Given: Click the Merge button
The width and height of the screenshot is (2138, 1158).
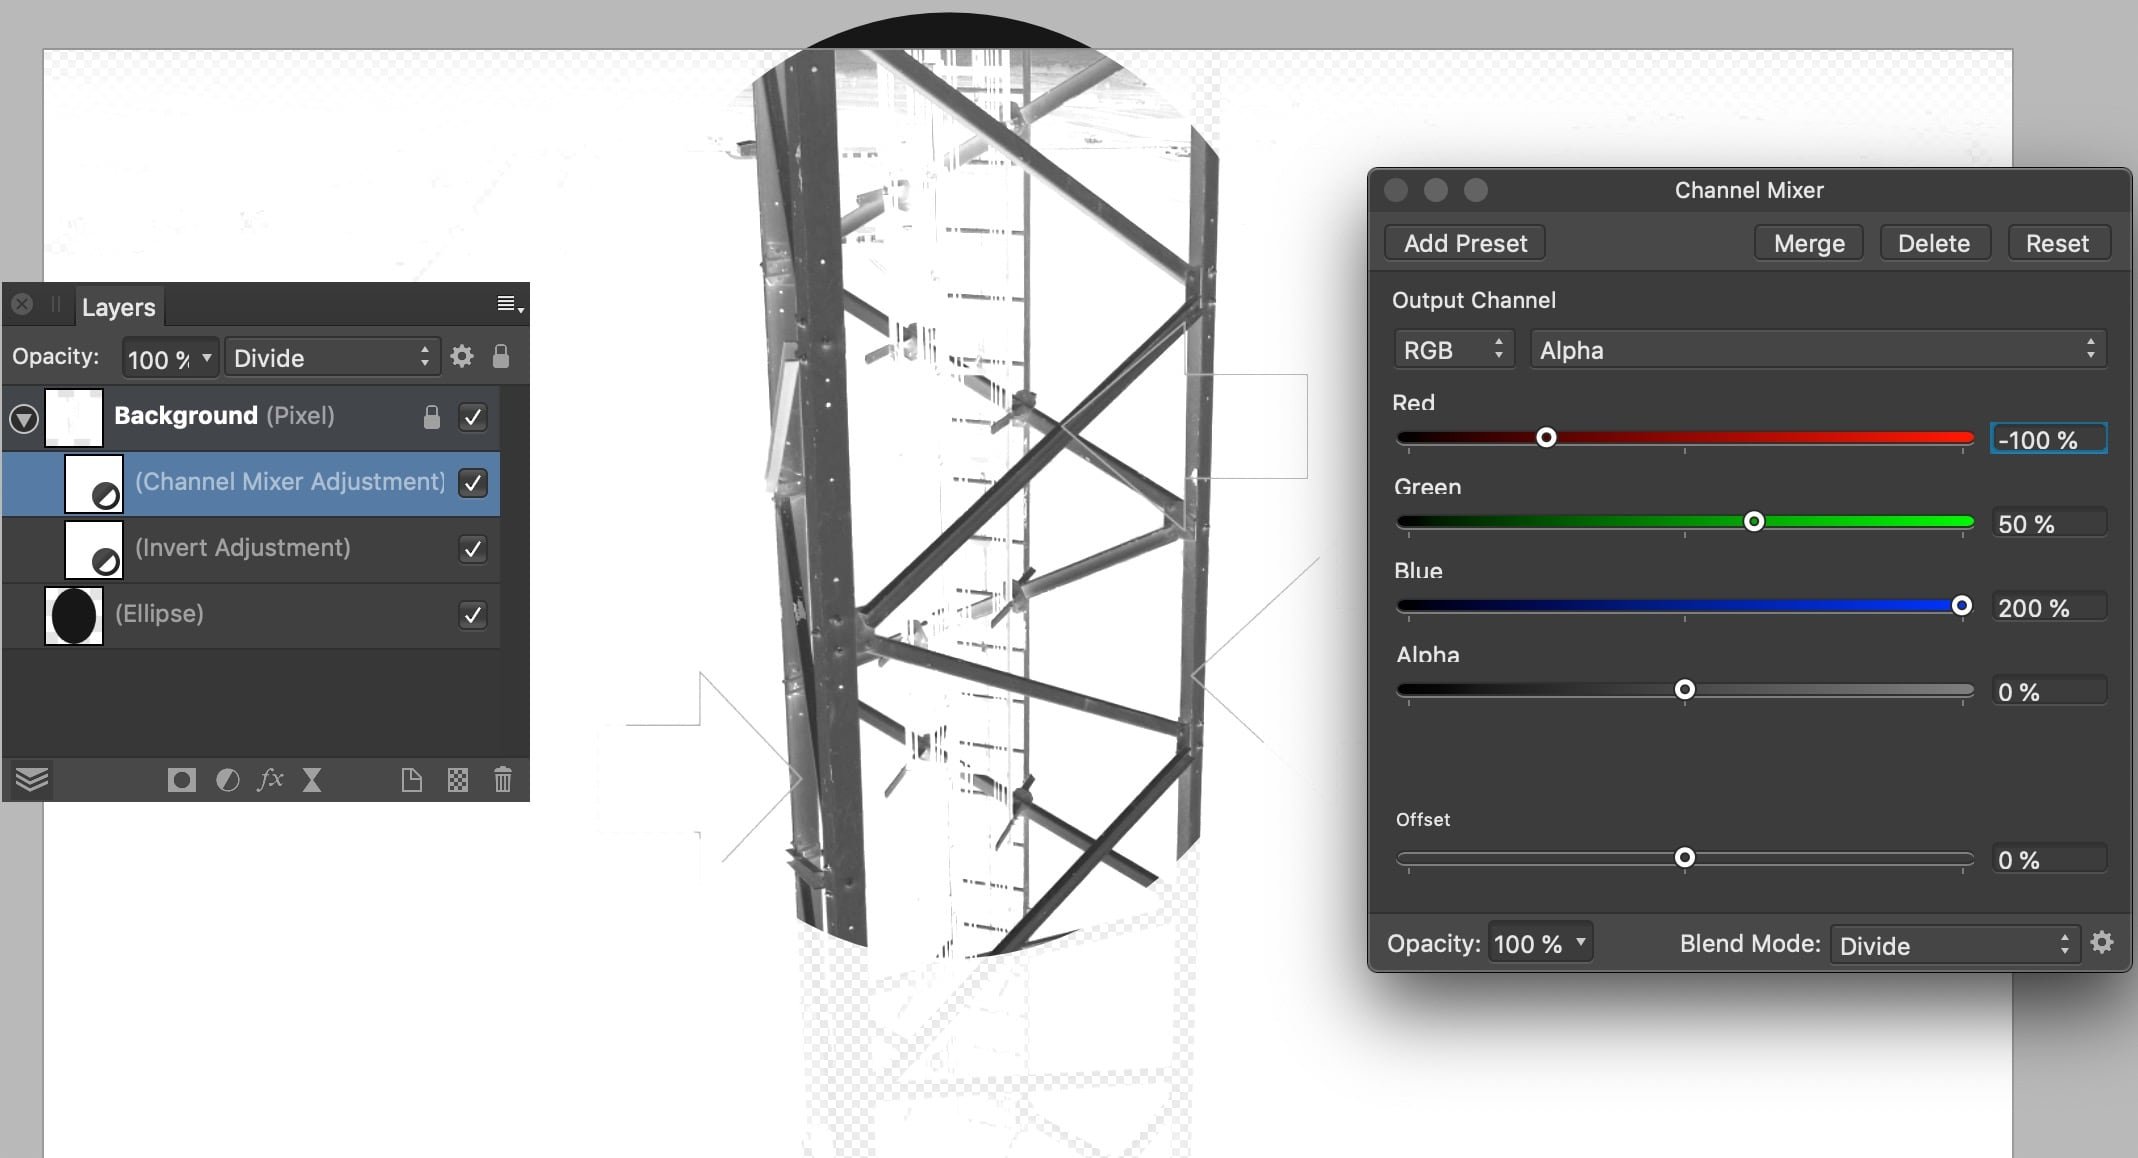Looking at the screenshot, I should click(1809, 243).
